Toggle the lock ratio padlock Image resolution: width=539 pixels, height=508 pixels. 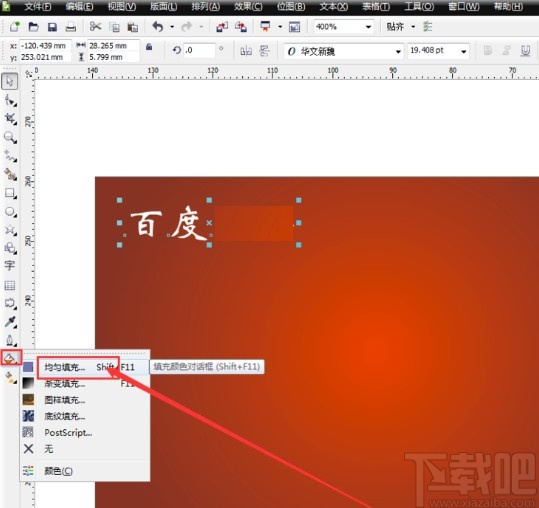coord(149,47)
